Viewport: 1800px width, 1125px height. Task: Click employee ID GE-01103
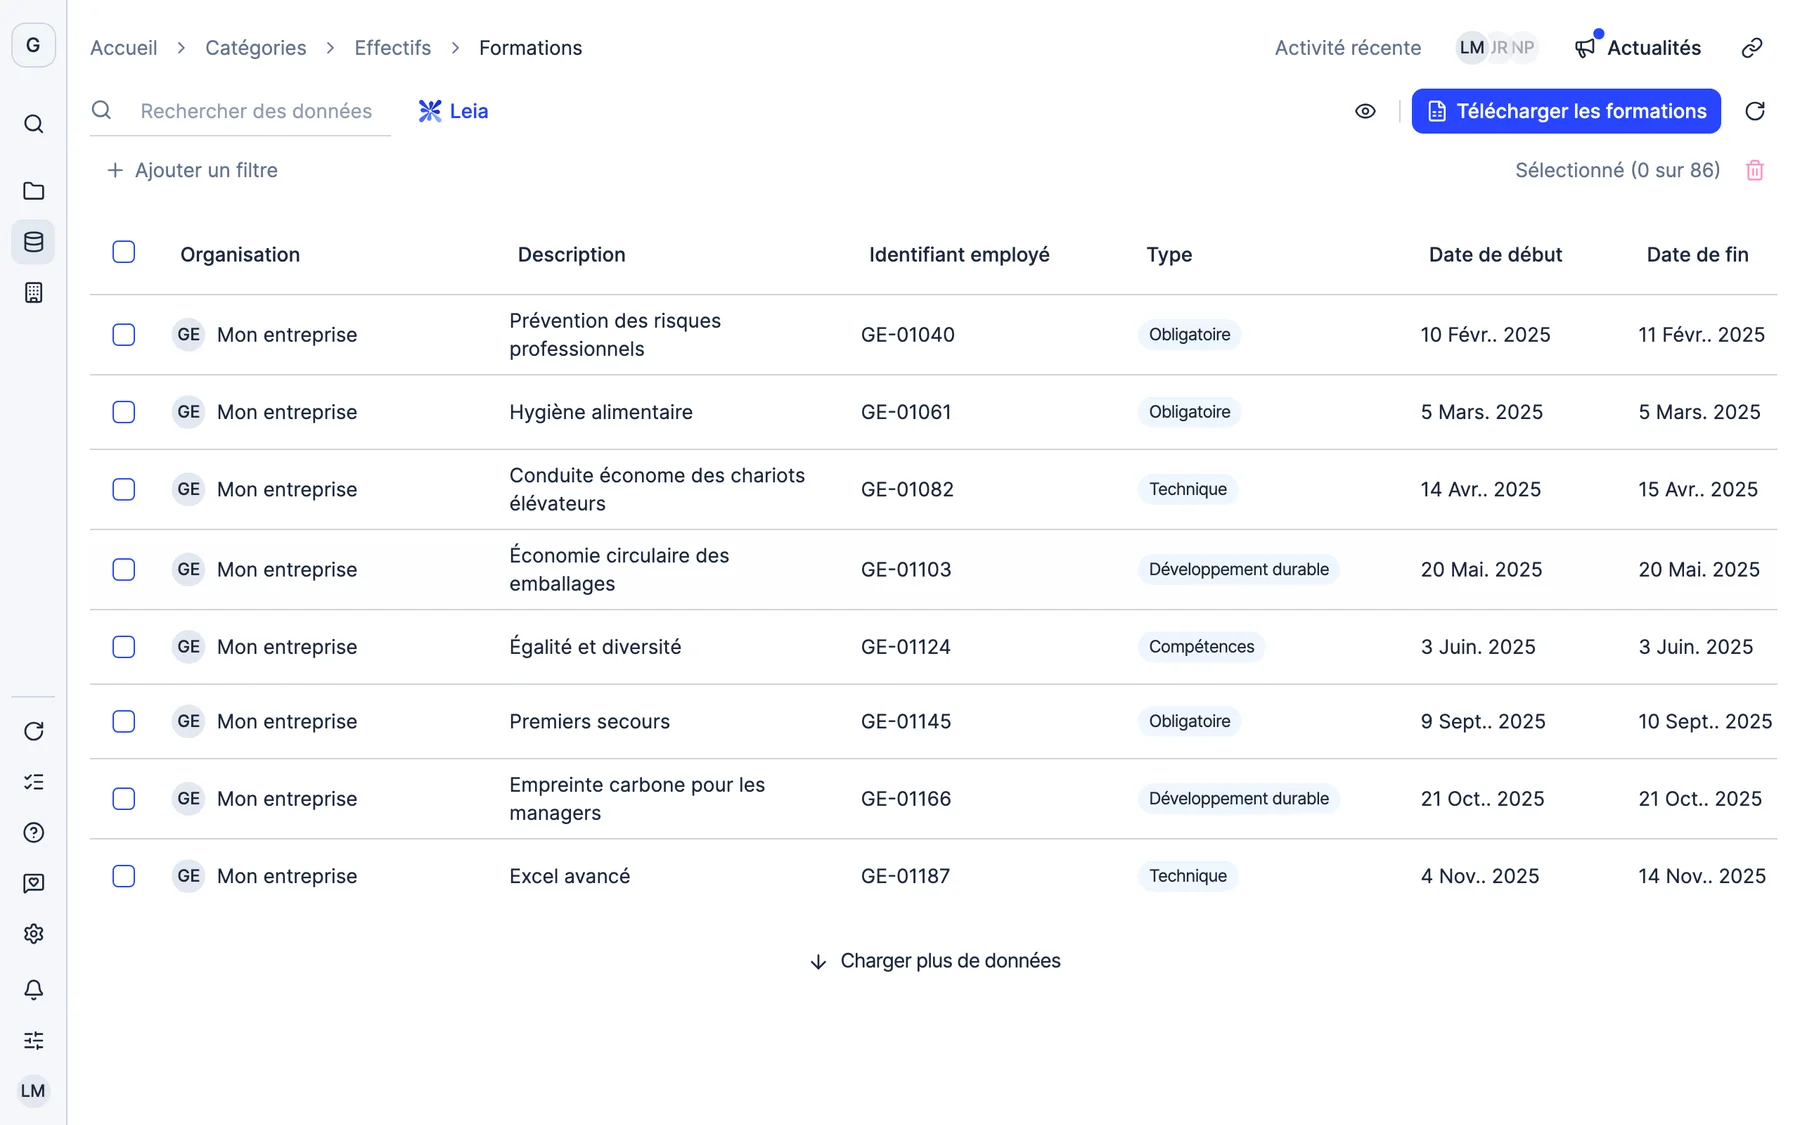tap(906, 570)
